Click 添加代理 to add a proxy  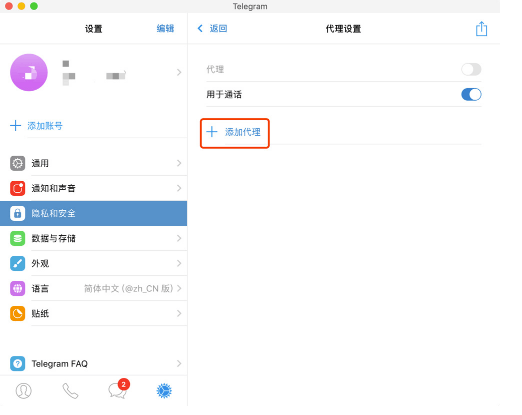243,132
